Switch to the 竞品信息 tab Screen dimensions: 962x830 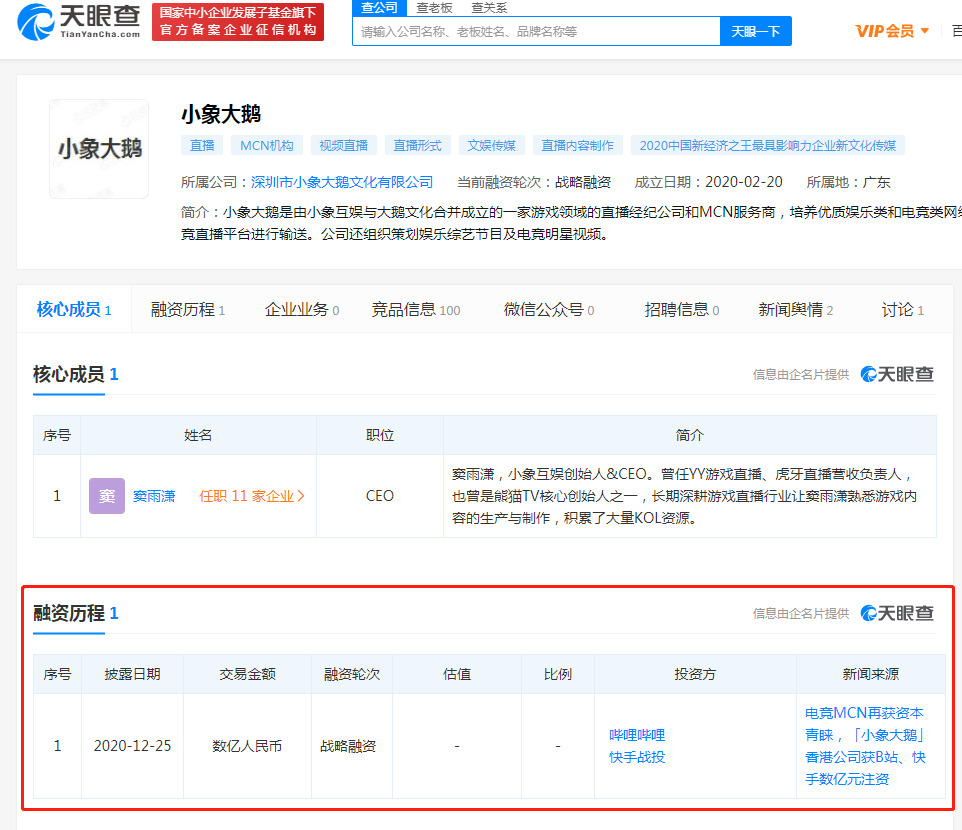[x=415, y=310]
